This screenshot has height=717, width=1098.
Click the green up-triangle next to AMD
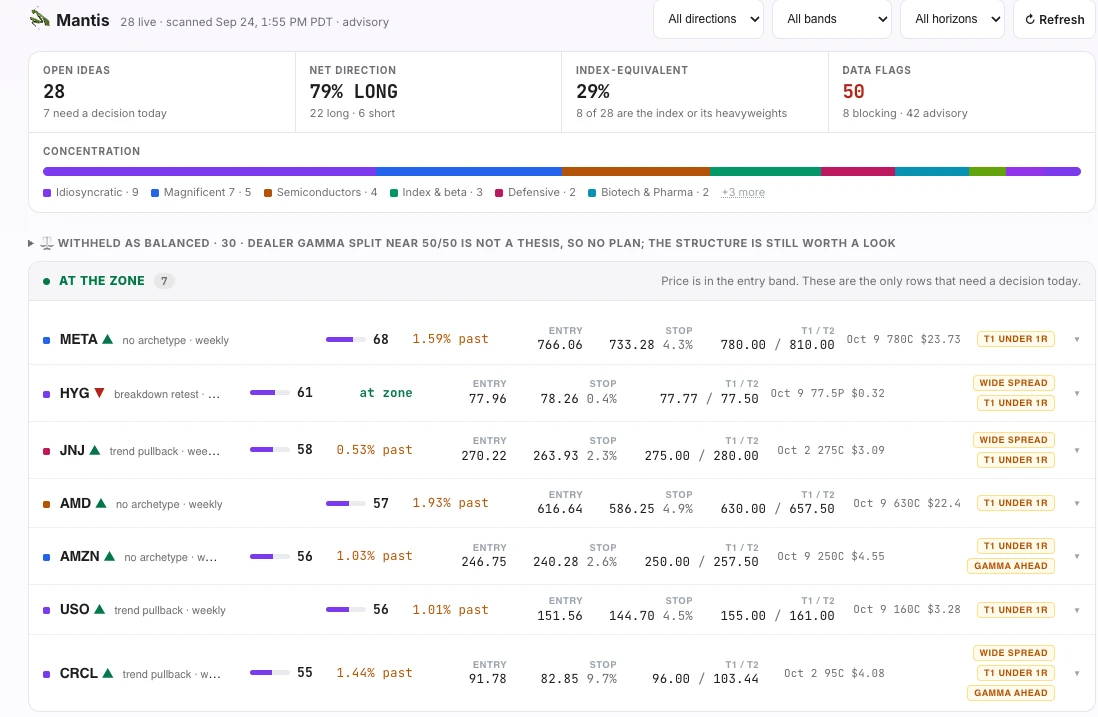(x=101, y=503)
